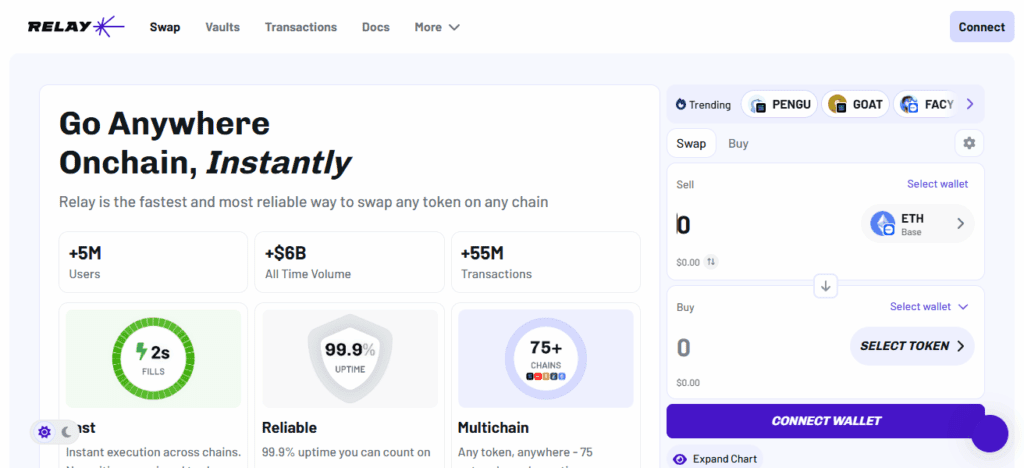Expand the More menu in header

tap(437, 27)
